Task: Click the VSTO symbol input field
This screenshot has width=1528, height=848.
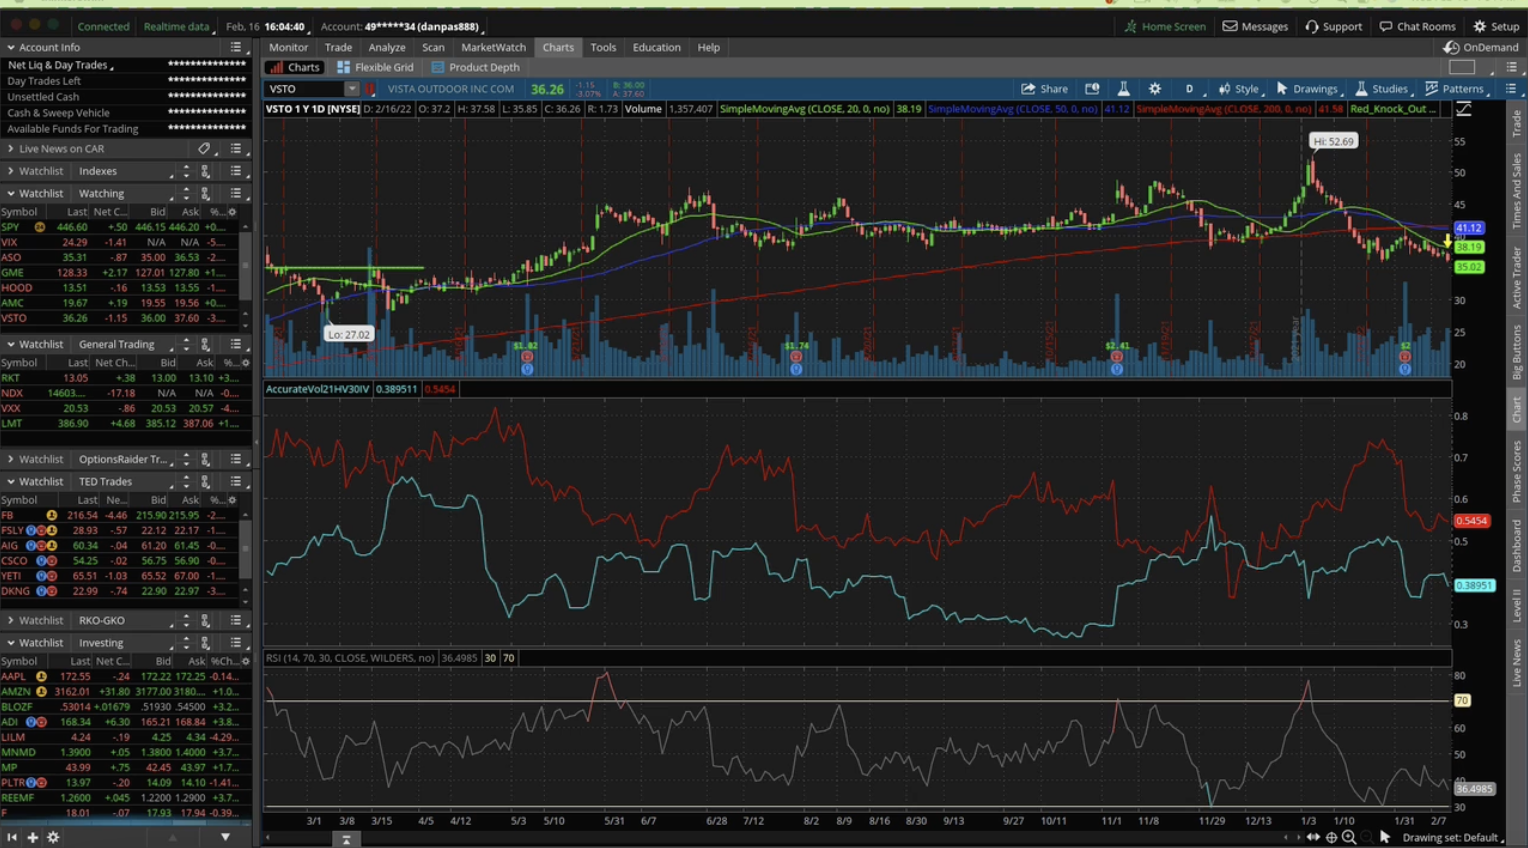Action: 305,89
